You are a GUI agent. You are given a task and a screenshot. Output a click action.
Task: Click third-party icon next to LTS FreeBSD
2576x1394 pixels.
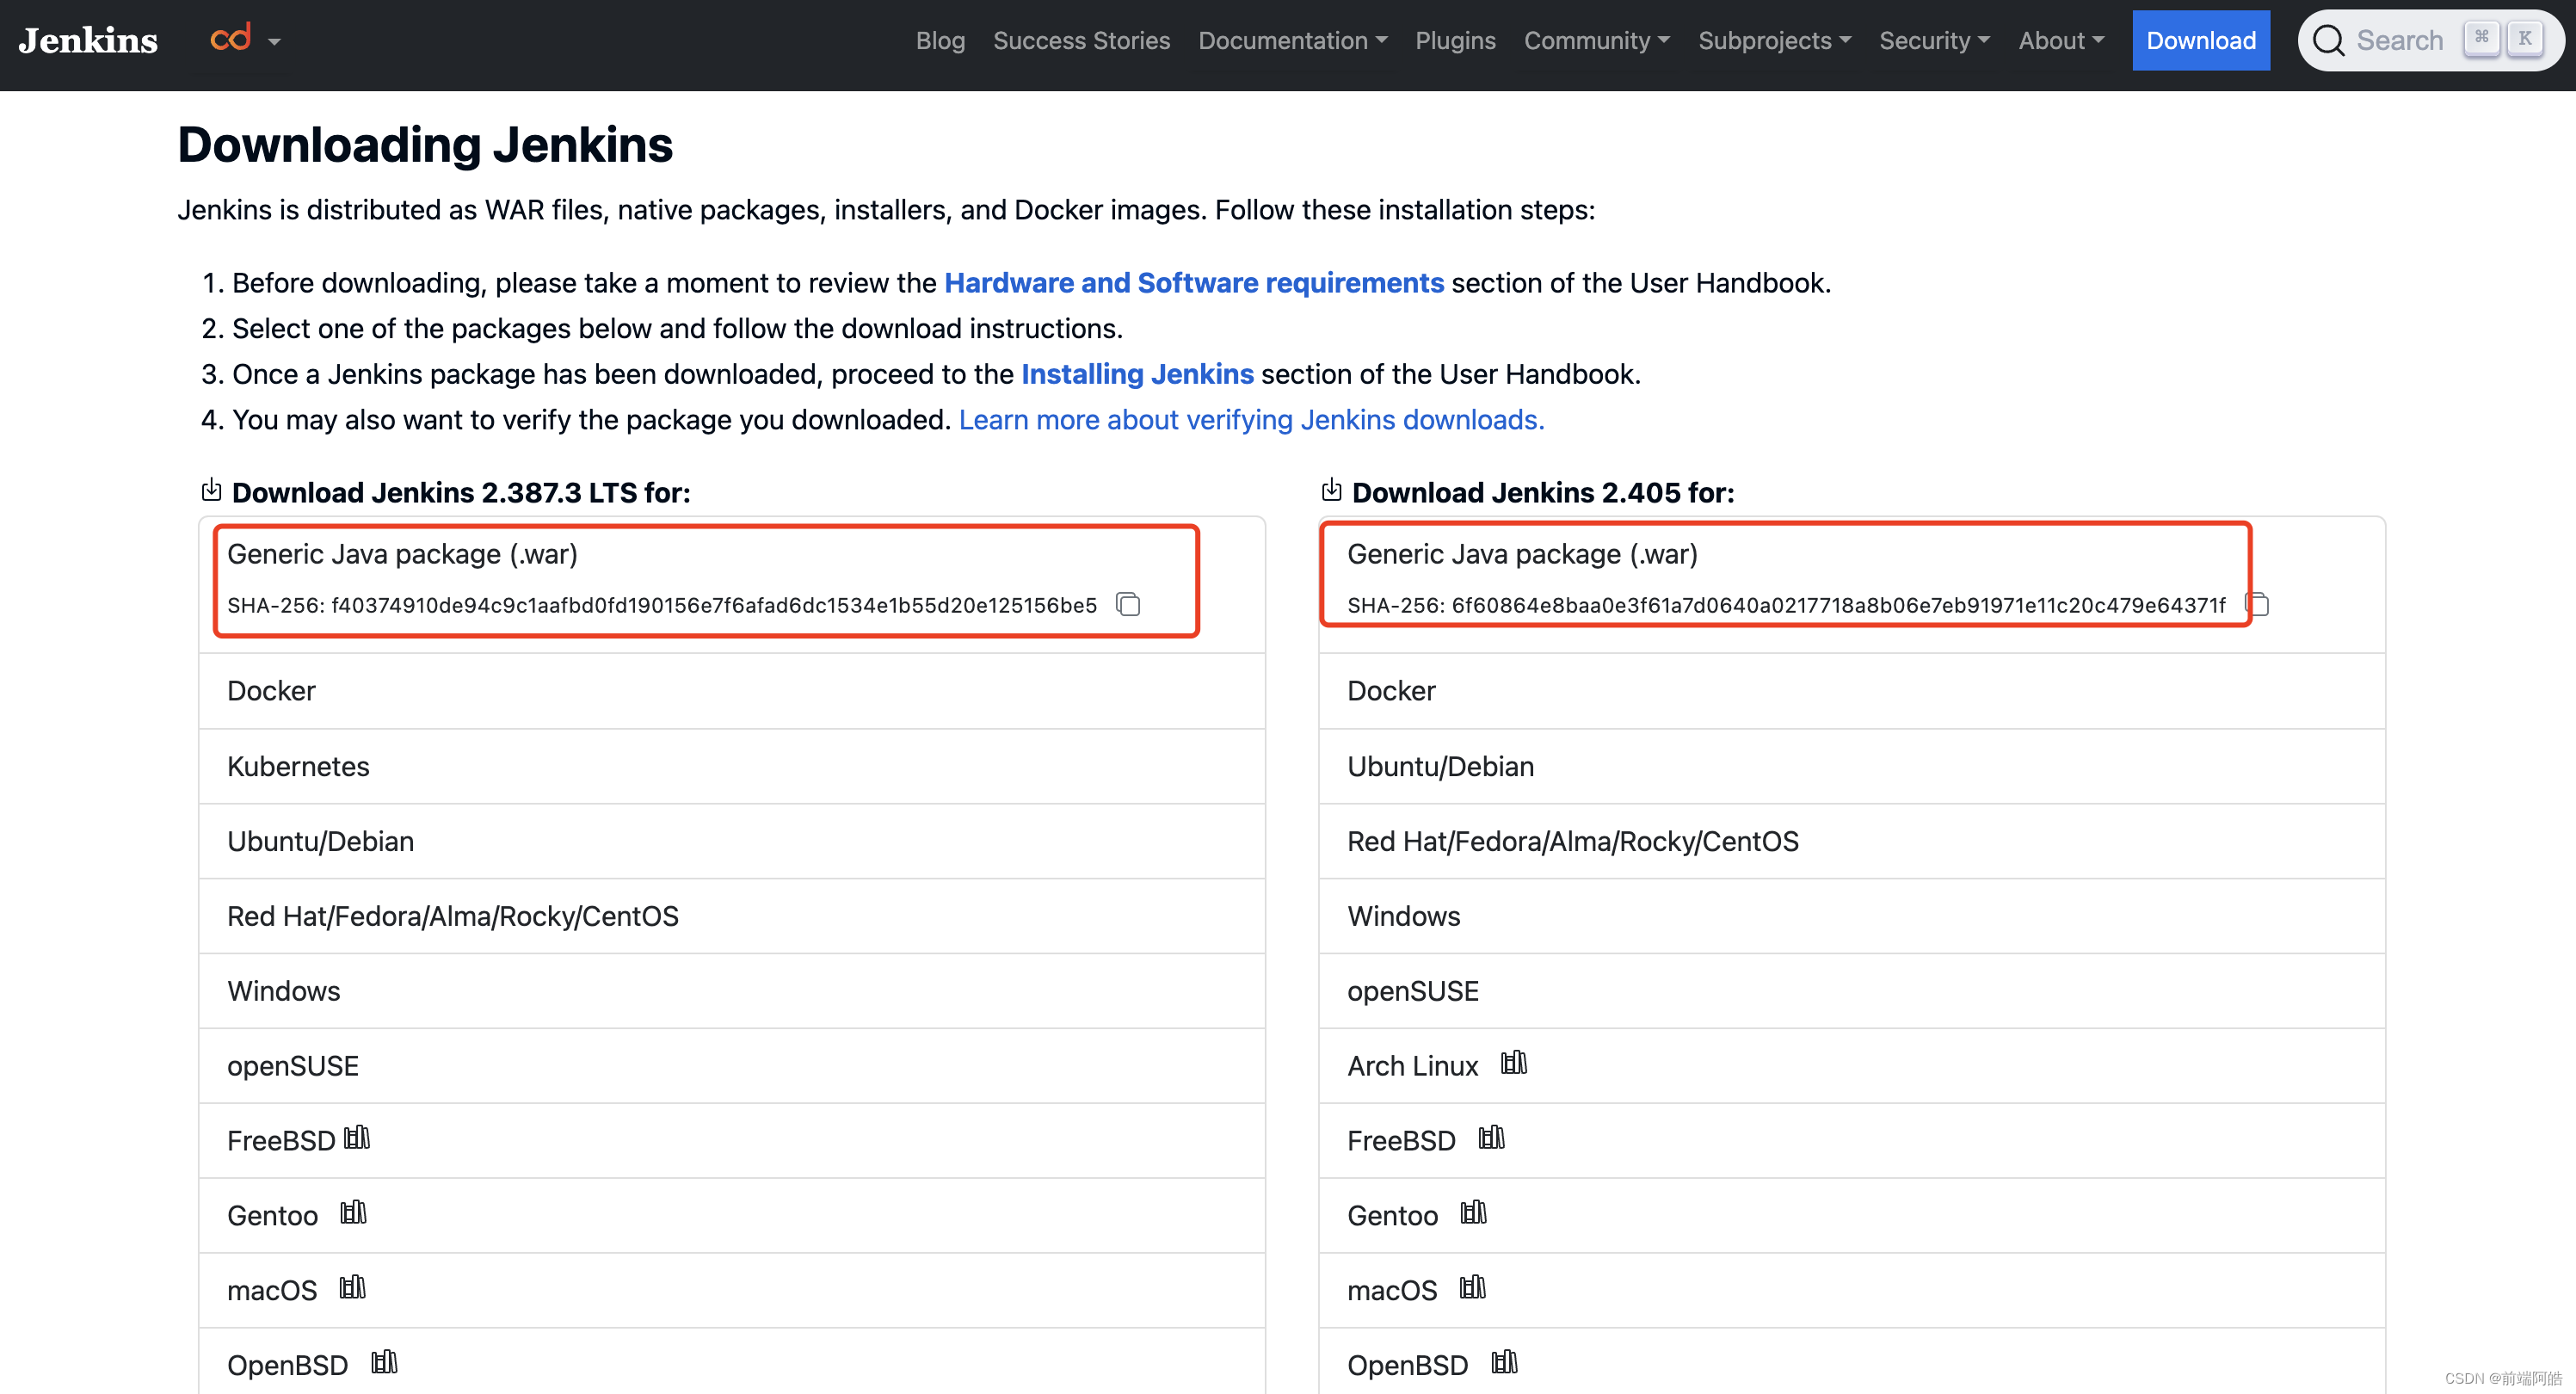coord(357,1138)
